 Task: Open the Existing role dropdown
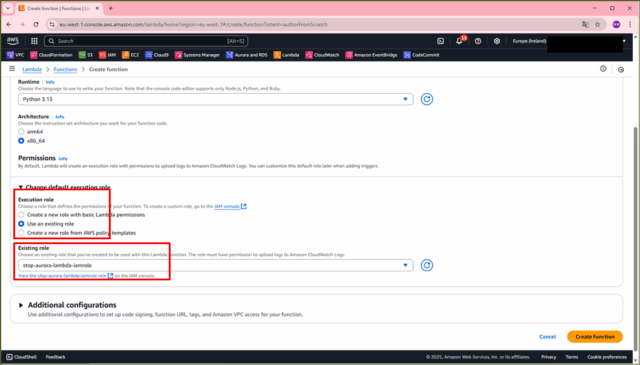tap(216, 265)
